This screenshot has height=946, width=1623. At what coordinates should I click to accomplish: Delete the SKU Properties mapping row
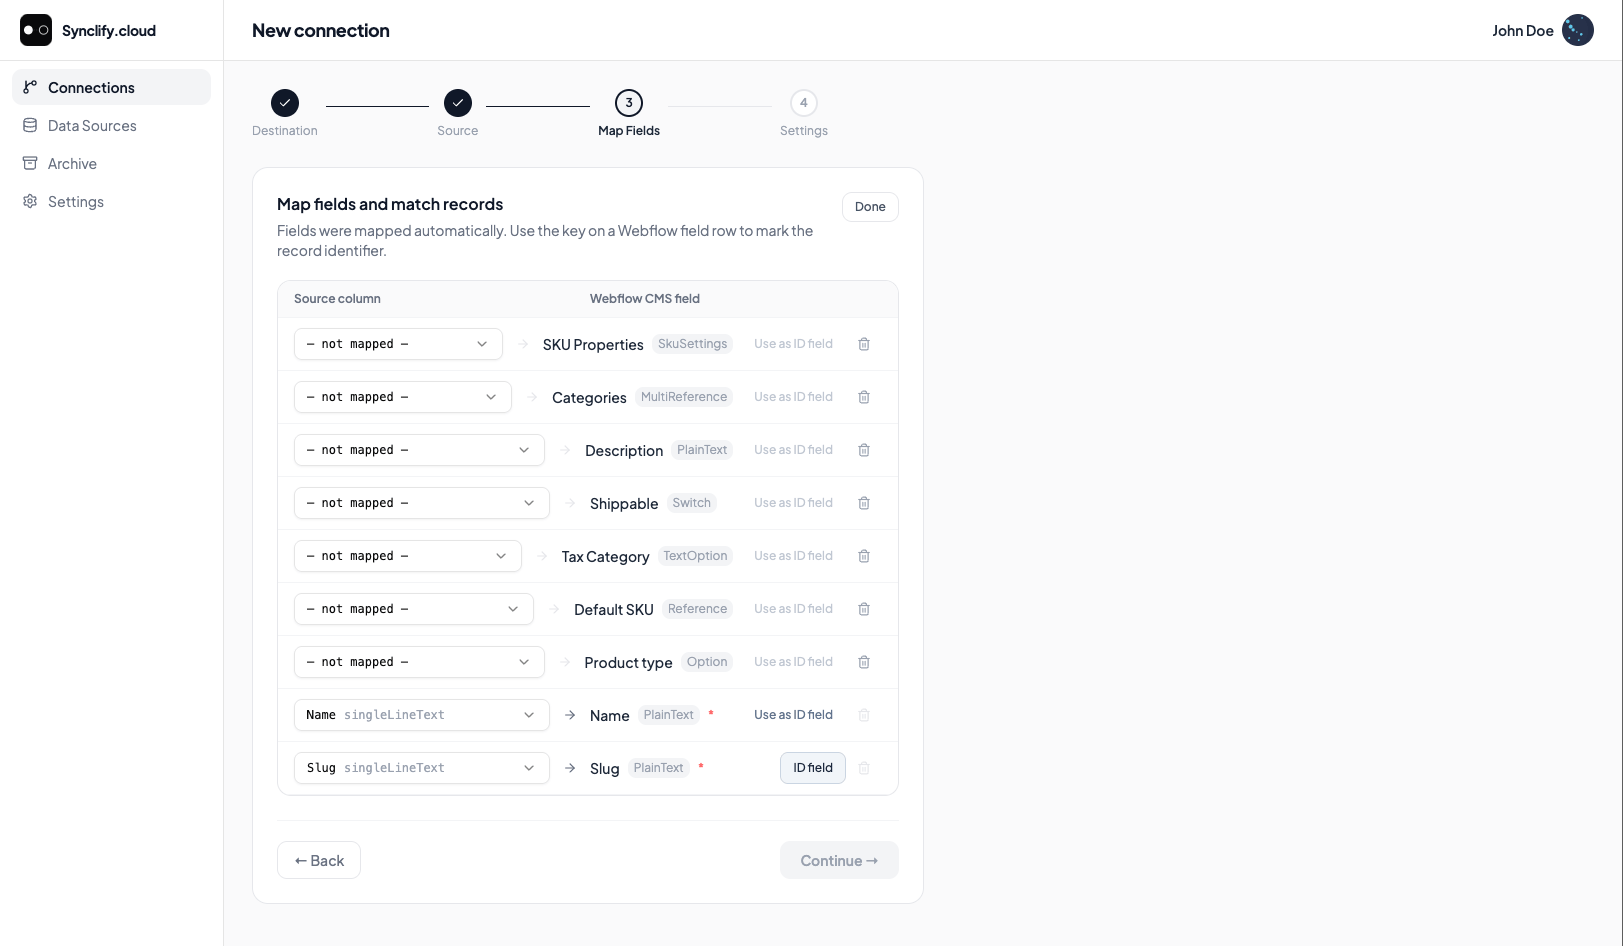[864, 344]
